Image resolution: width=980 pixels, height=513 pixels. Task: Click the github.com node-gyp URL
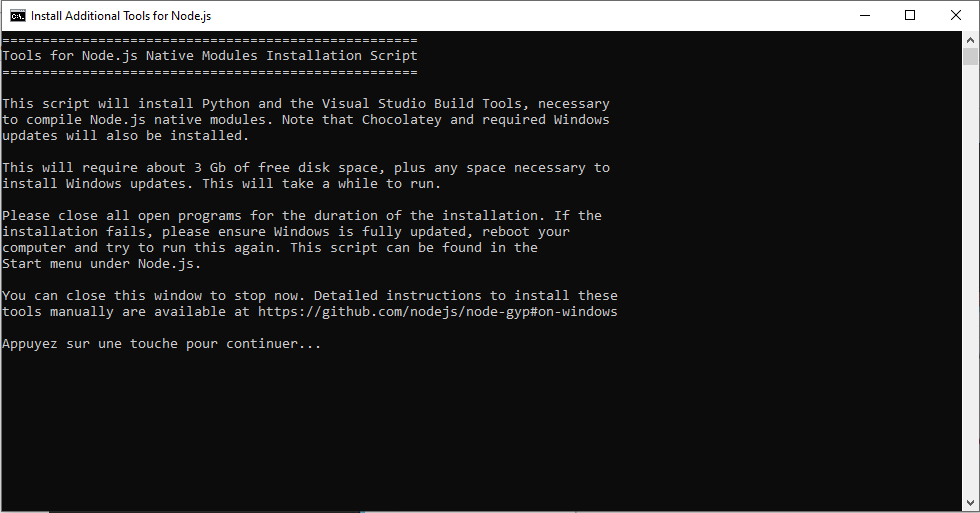[x=438, y=311]
